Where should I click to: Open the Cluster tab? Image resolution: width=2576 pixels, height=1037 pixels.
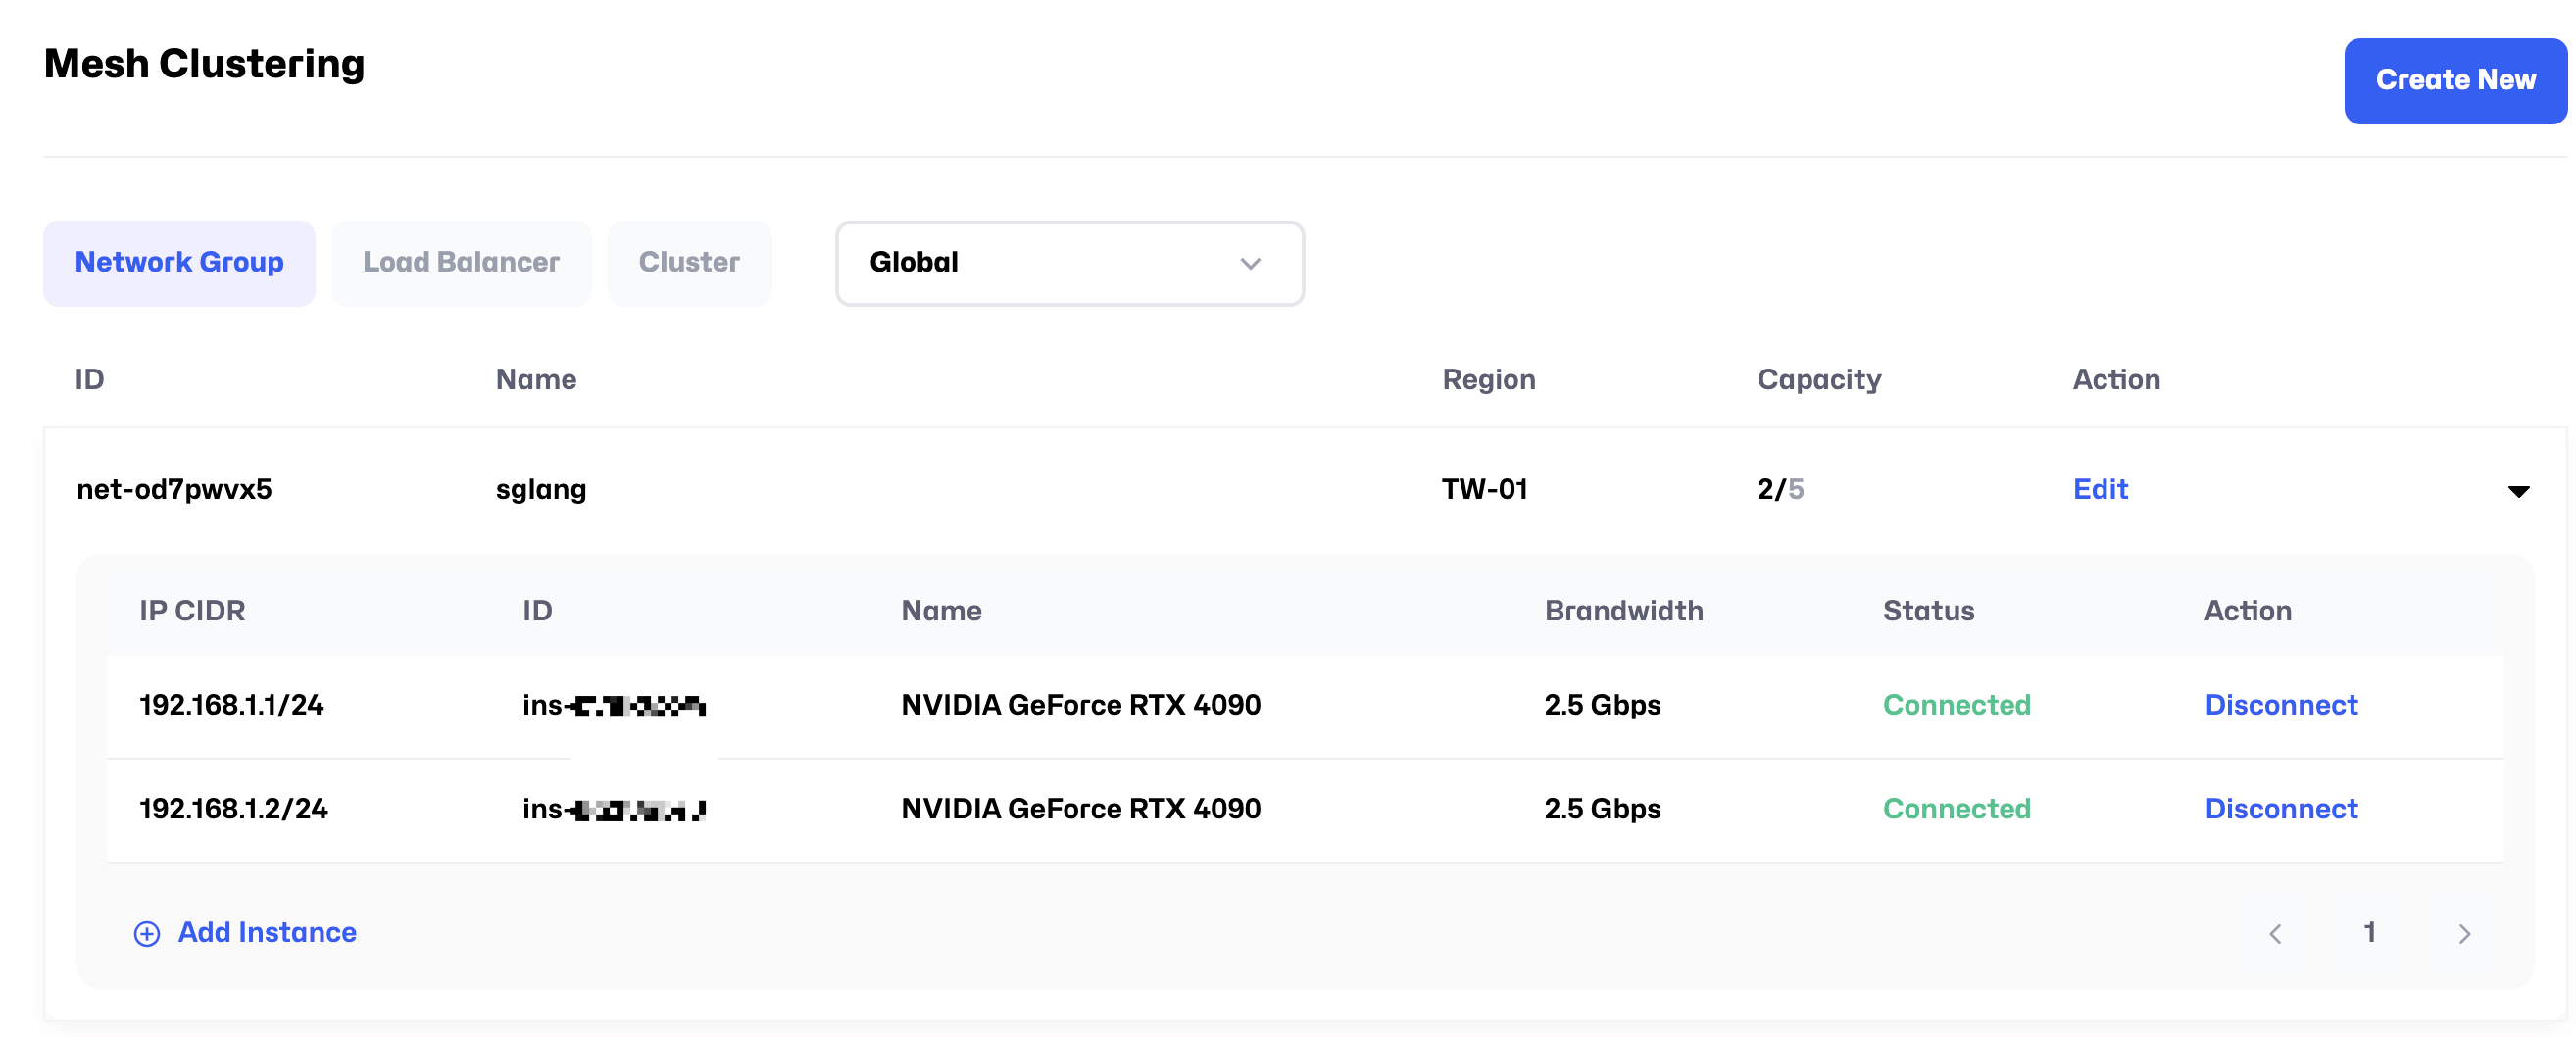point(689,262)
